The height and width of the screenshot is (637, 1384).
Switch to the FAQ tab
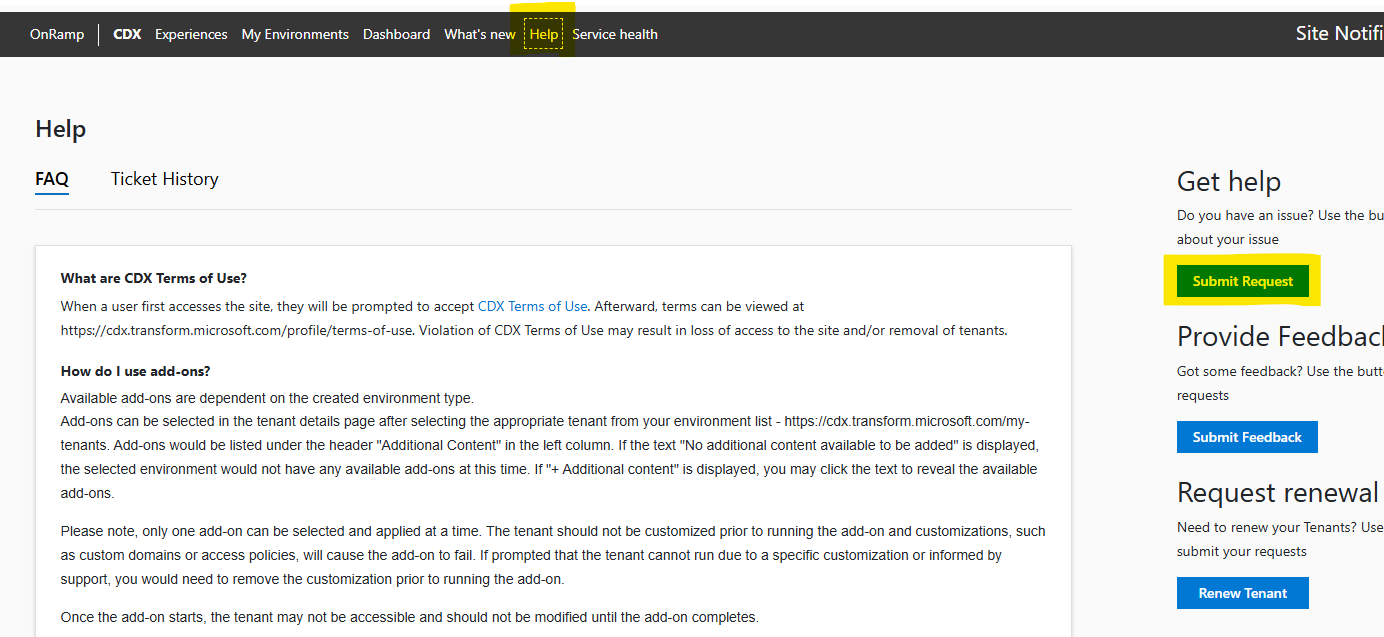pos(52,179)
